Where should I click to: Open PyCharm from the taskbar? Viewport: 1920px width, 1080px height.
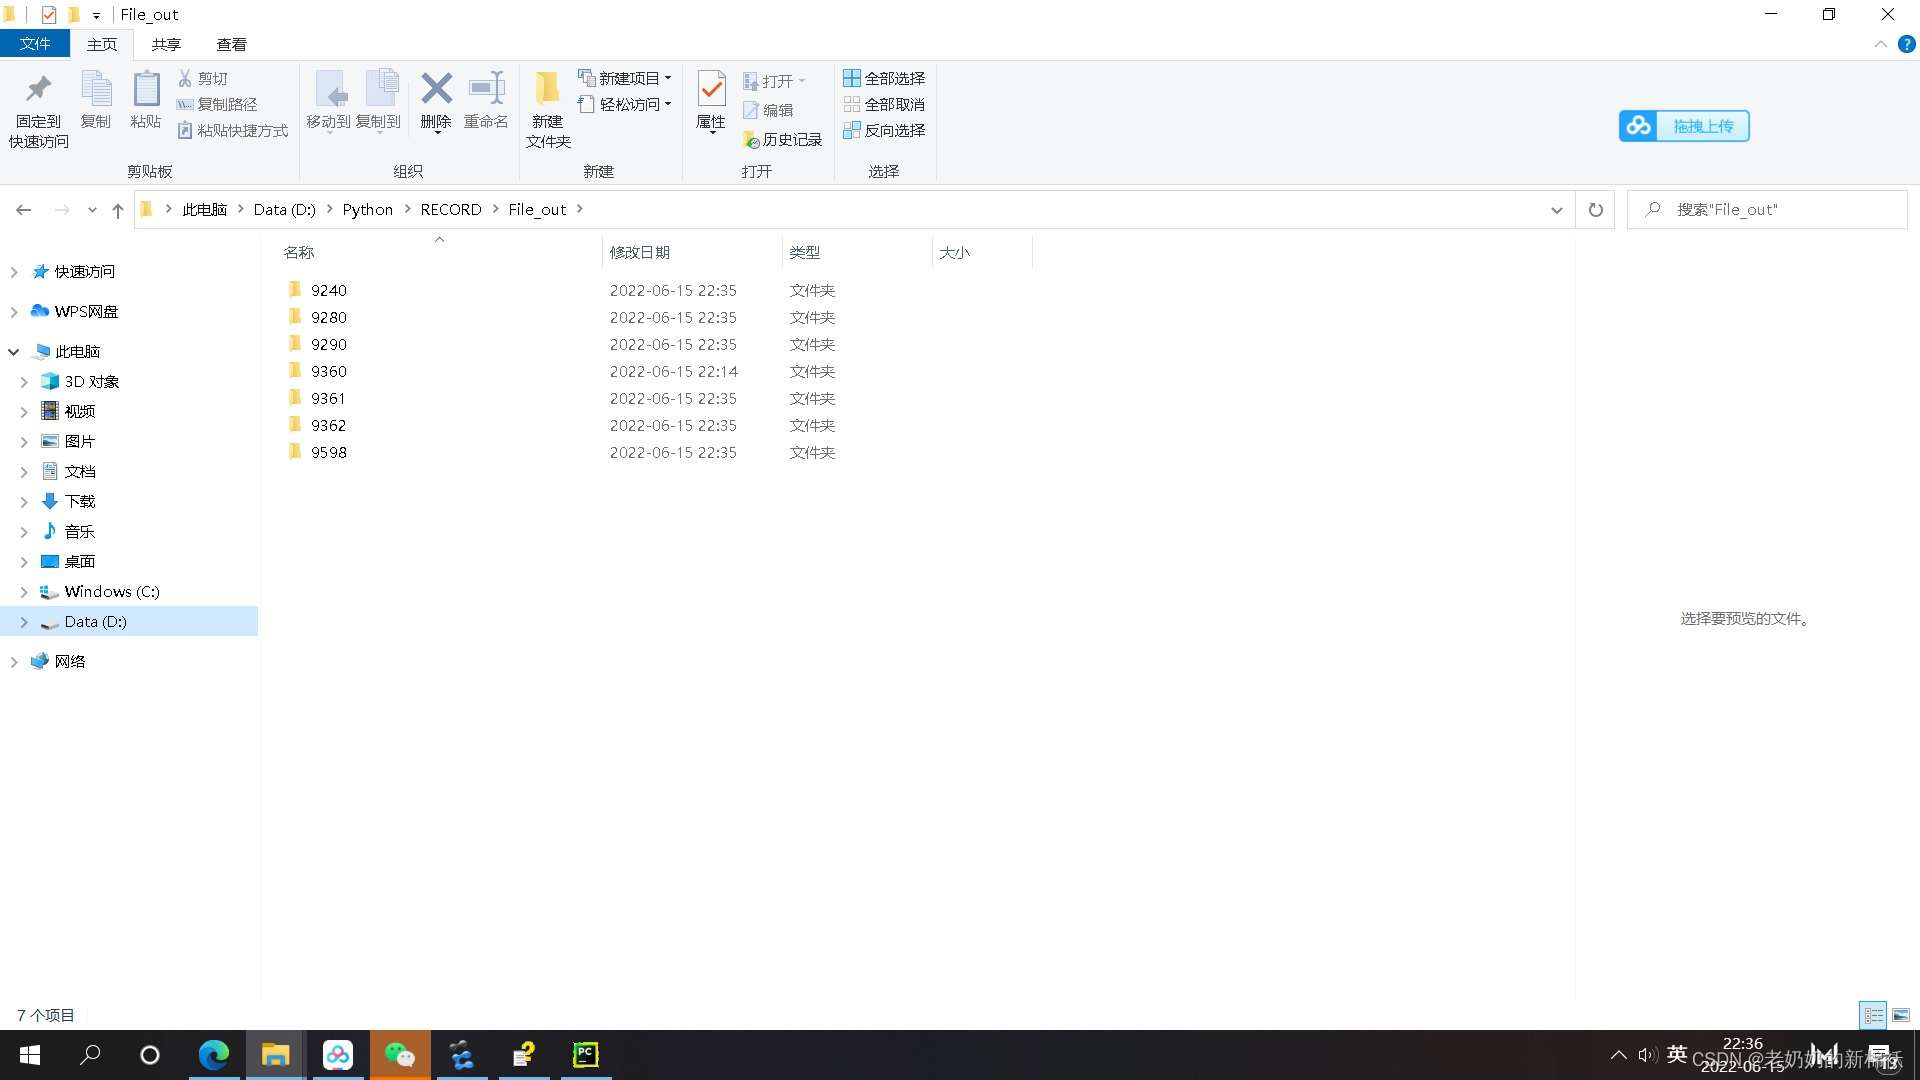(x=585, y=1055)
